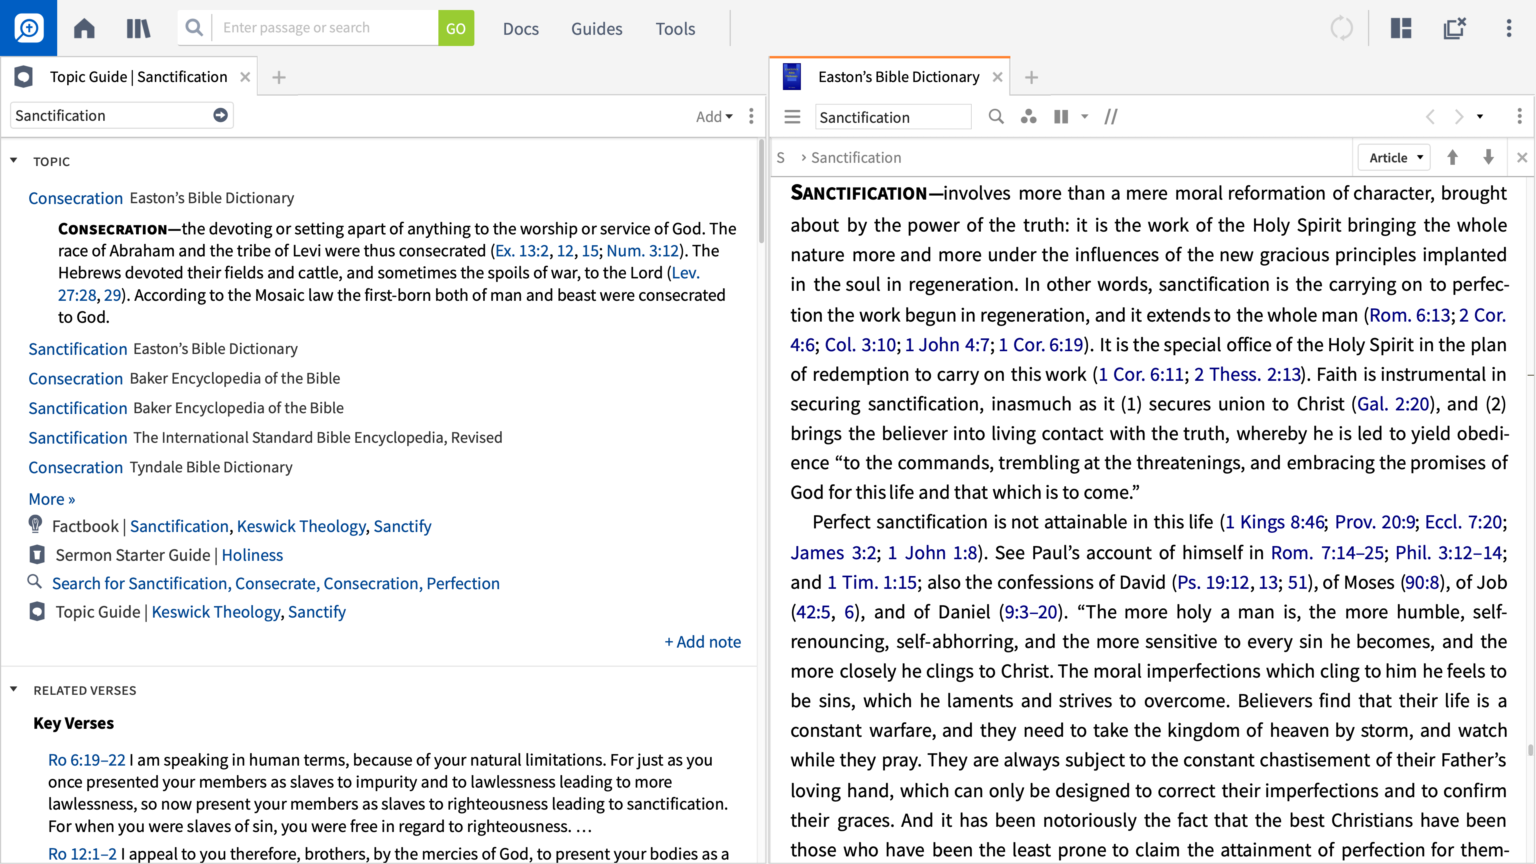Open the Article view dropdown
This screenshot has width=1536, height=864.
tap(1393, 157)
